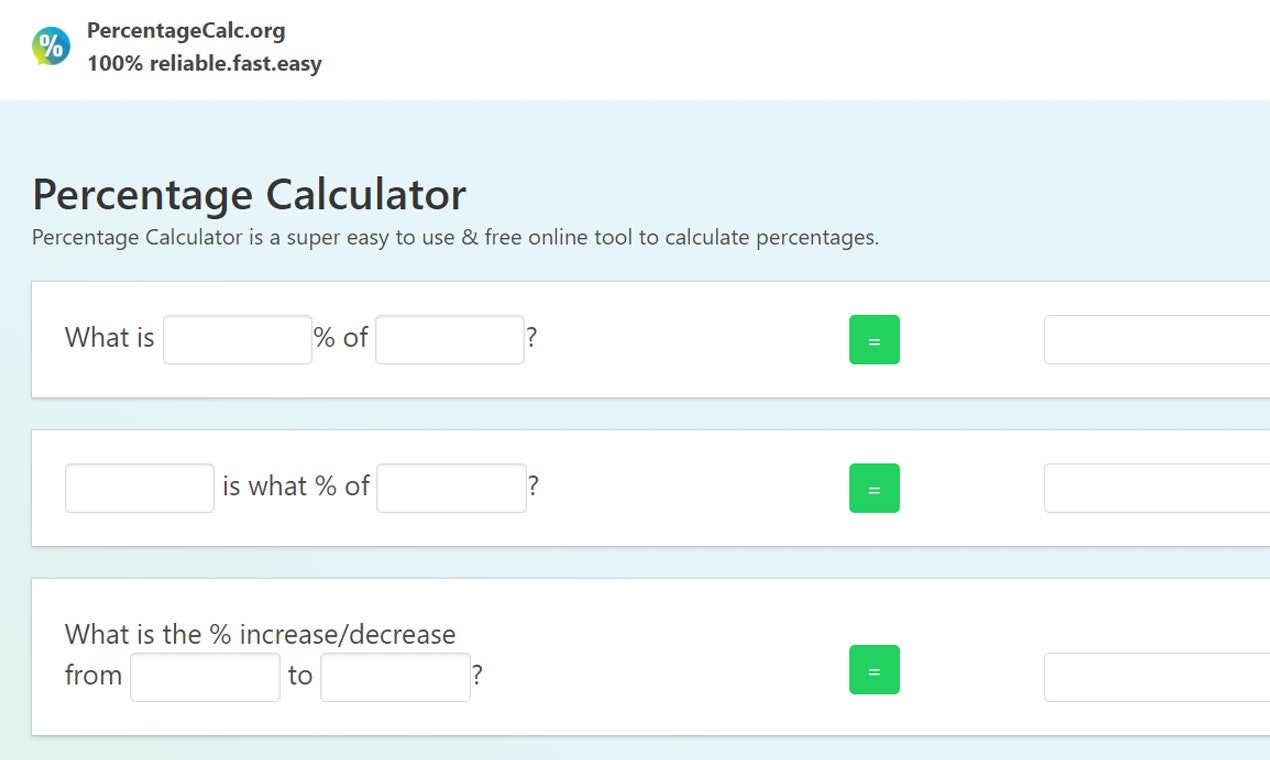Click the intro text about the free online tool
The image size is (1270, 760).
click(455, 237)
